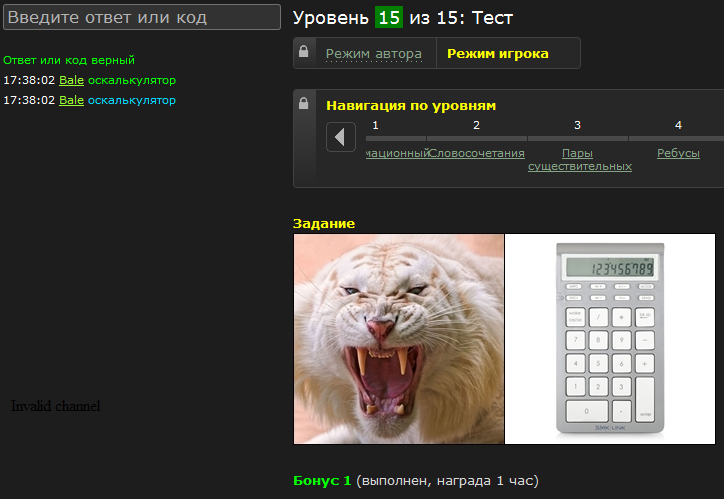Click the lock icon in the level navigation panel
This screenshot has height=499, width=724.
point(303,103)
